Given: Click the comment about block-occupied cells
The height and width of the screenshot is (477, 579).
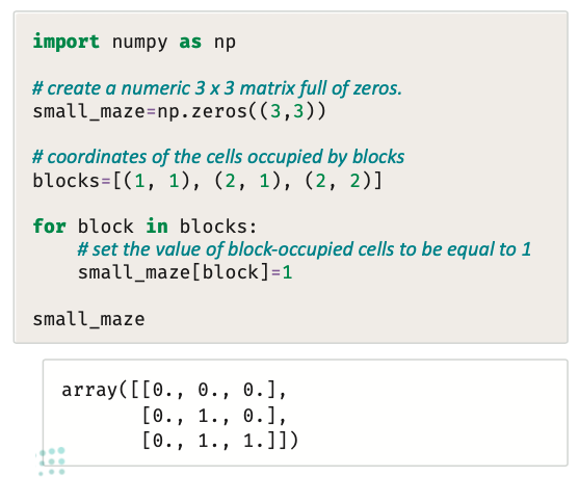Looking at the screenshot, I should coord(304,250).
